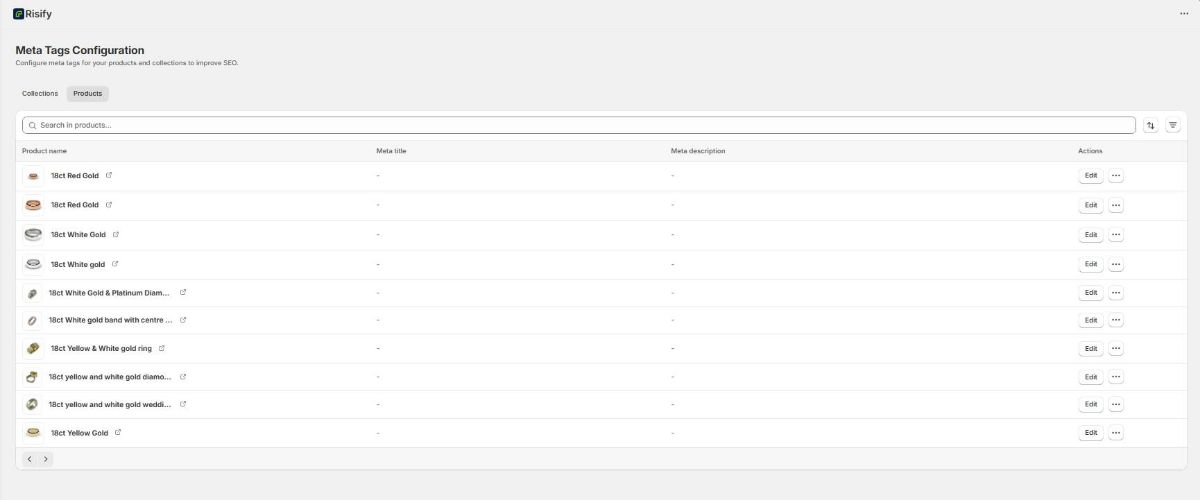Image resolution: width=1200 pixels, height=500 pixels.
Task: Open external link for 18ct Yellow Gold
Action: (x=118, y=433)
